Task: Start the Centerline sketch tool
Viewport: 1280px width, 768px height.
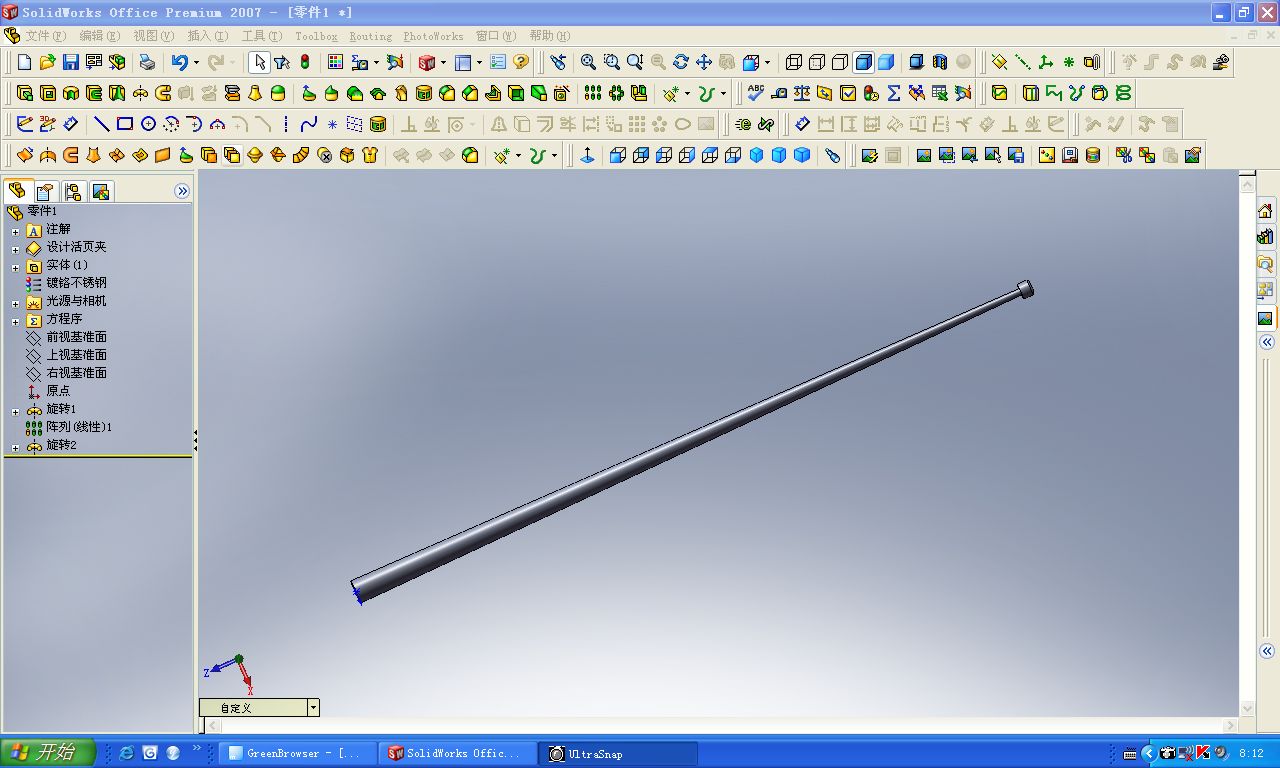Action: coord(286,124)
